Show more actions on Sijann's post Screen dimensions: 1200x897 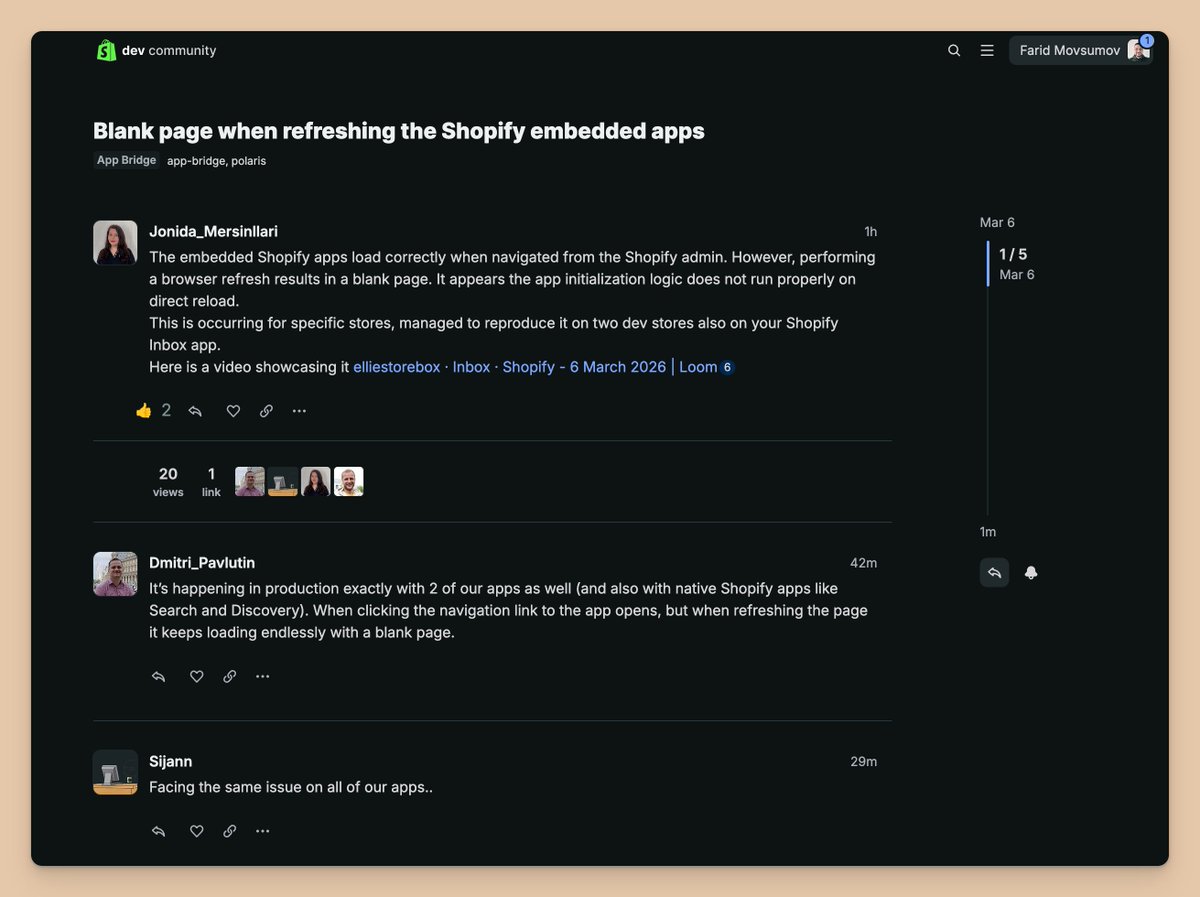(x=263, y=831)
